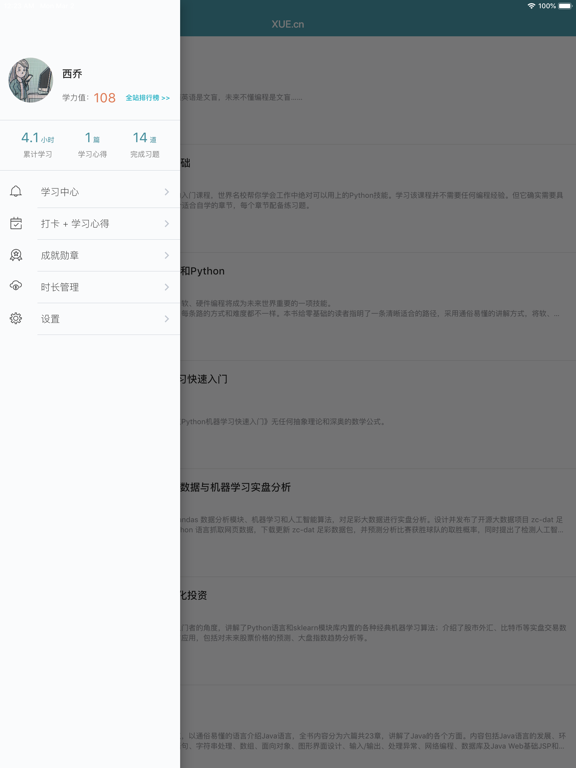The width and height of the screenshot is (576, 768).
Task: Tap the 成就勋章 medal icon
Action: [16, 255]
